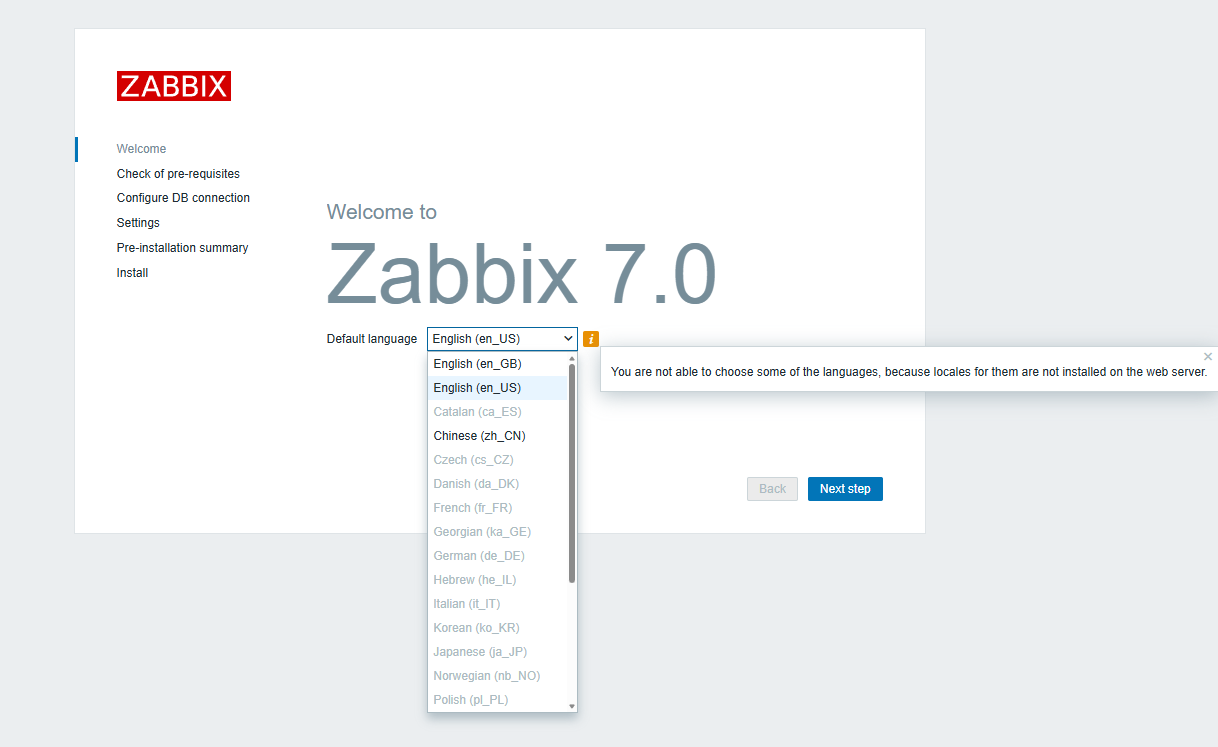Pick German (de_DE) language option
The height and width of the screenshot is (747, 1218).
pos(498,556)
